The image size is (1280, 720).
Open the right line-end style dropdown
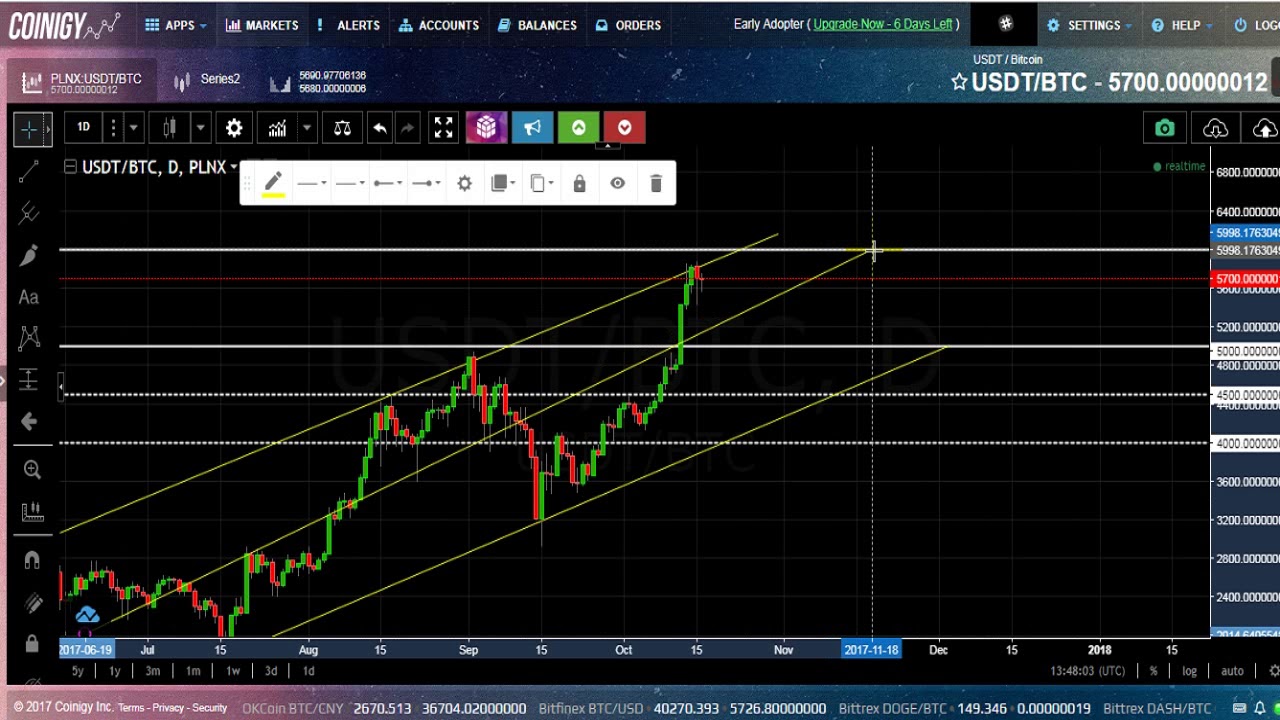pyautogui.click(x=426, y=183)
